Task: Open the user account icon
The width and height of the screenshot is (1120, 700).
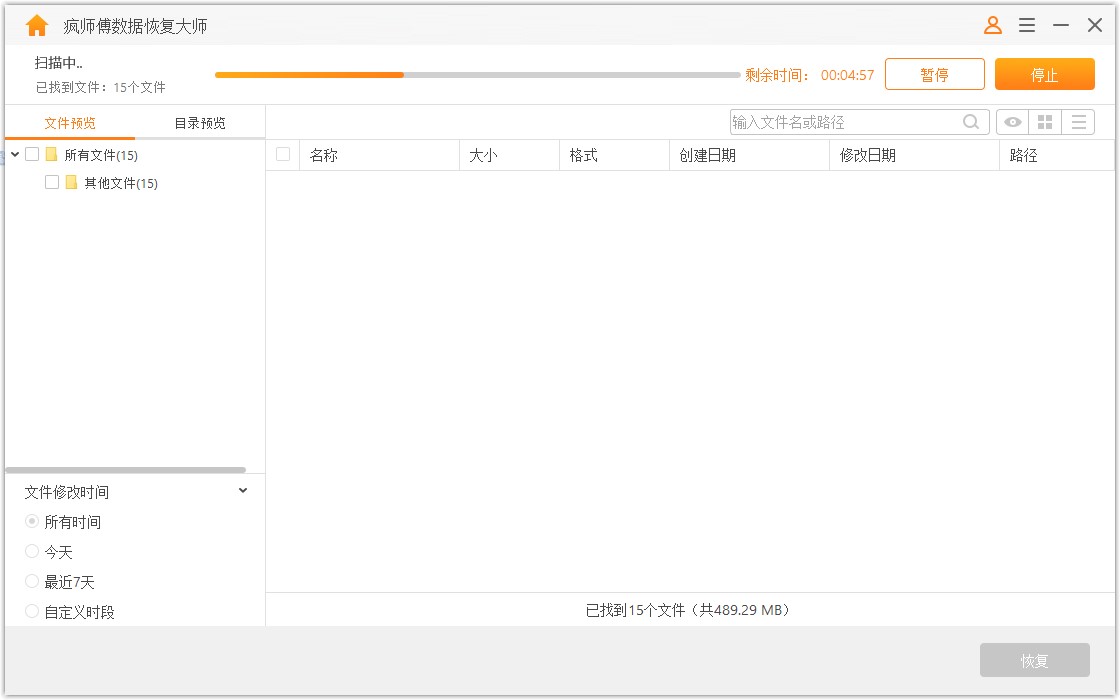Action: (x=993, y=26)
